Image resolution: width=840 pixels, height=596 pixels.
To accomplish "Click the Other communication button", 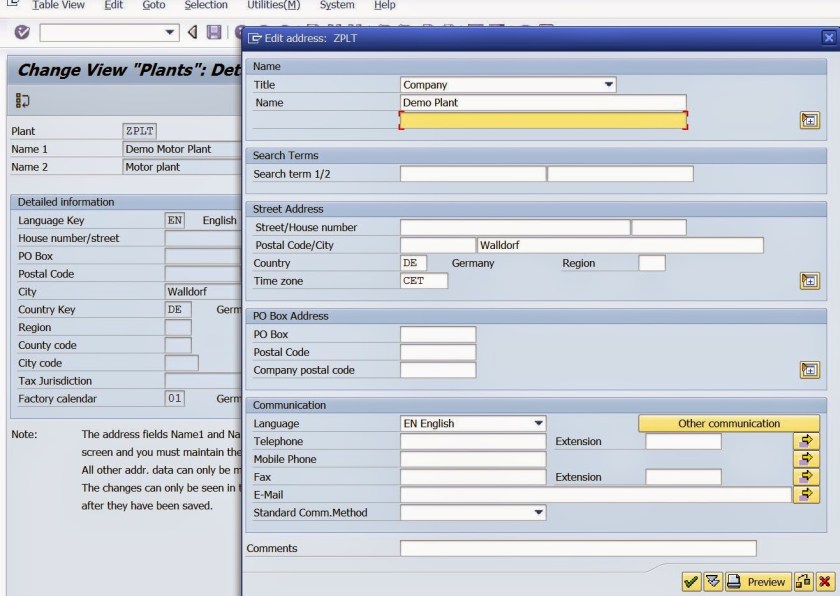I will 729,424.
